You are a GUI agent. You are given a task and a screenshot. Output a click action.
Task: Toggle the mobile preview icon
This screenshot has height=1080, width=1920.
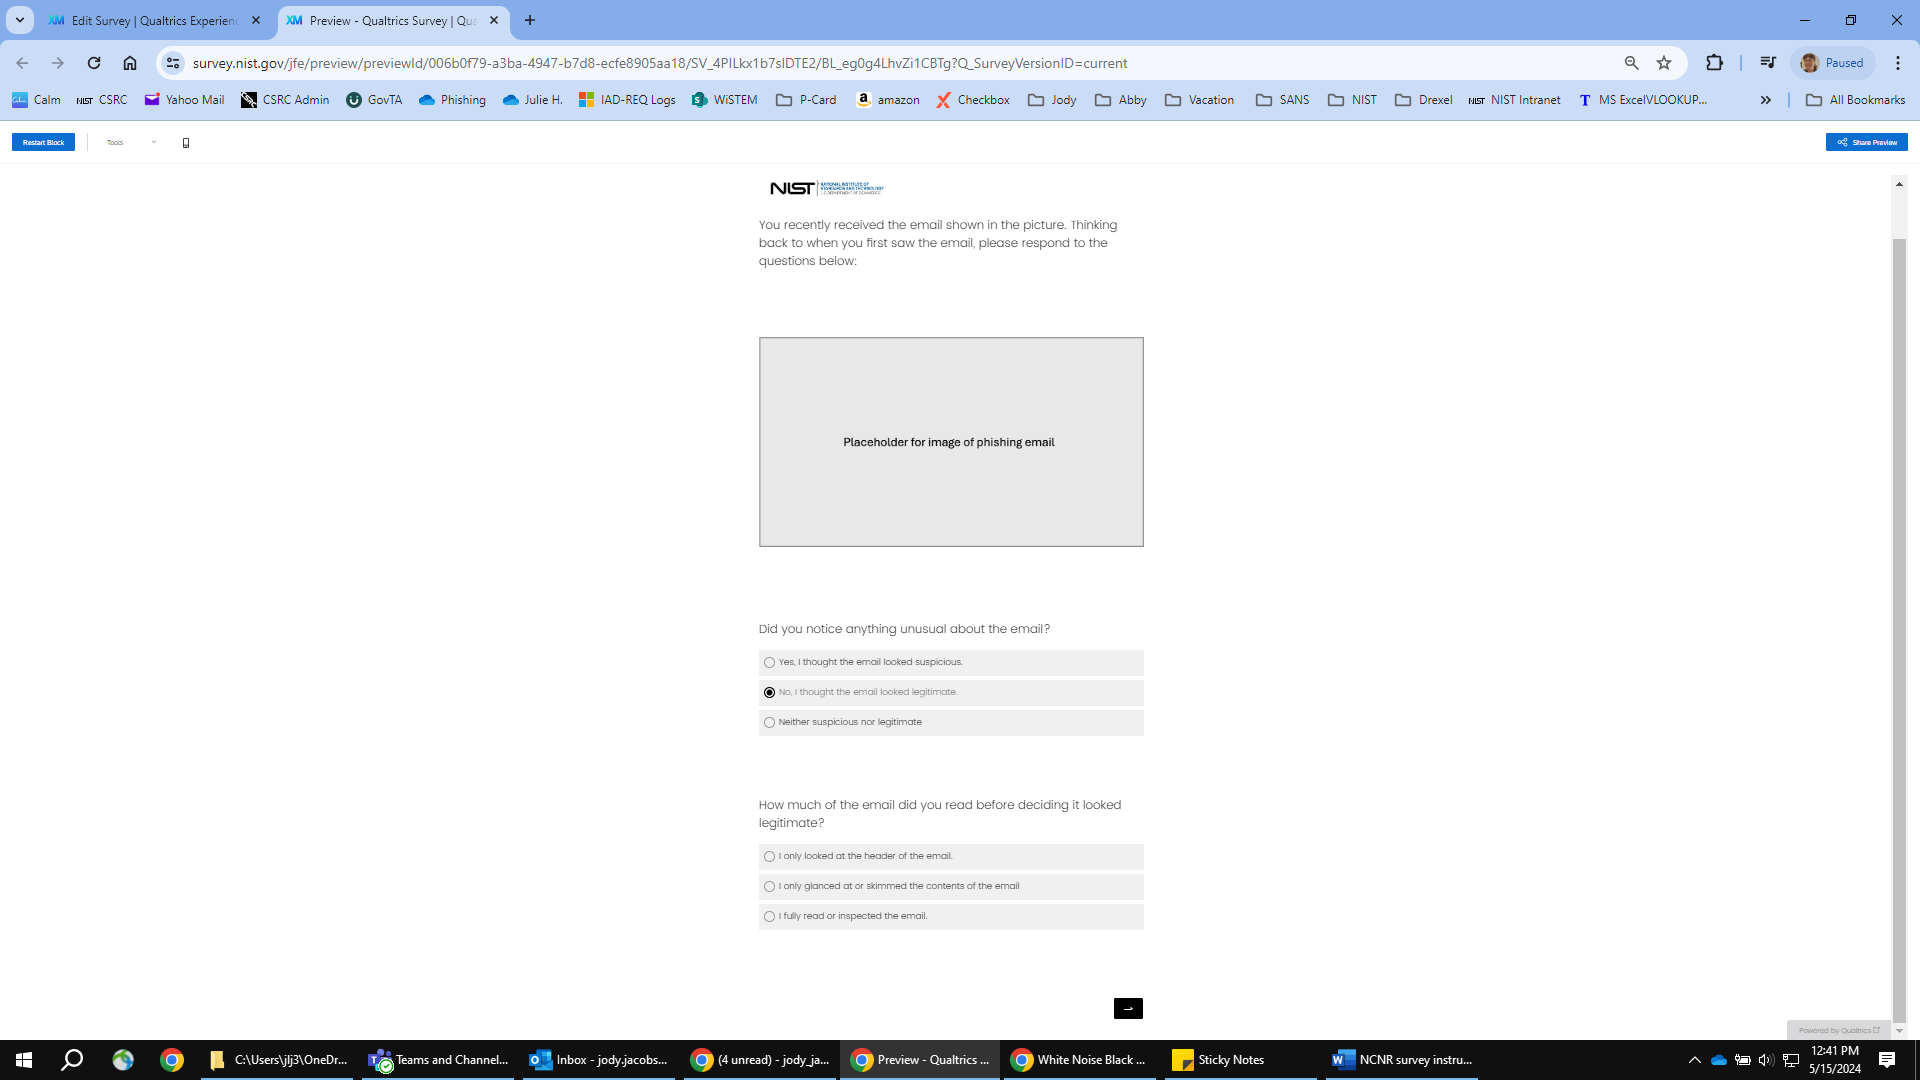click(x=186, y=143)
